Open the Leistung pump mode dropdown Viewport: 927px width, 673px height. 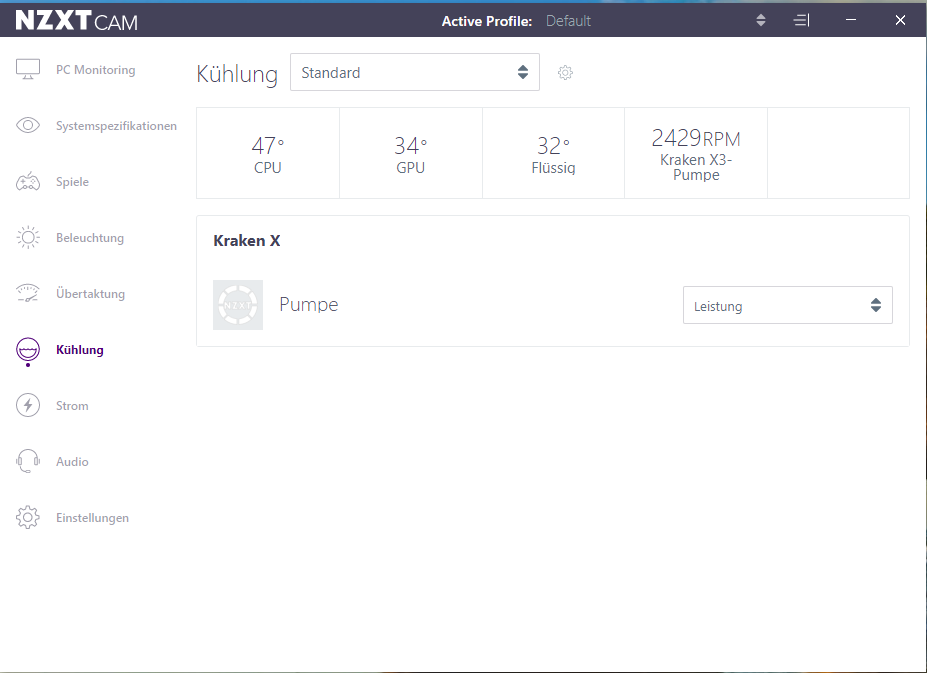click(787, 305)
